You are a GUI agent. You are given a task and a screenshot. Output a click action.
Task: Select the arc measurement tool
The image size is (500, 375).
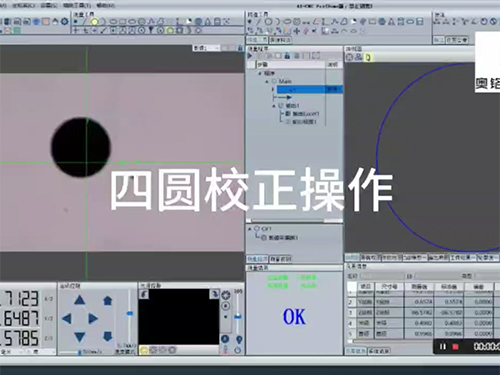[x=103, y=22]
